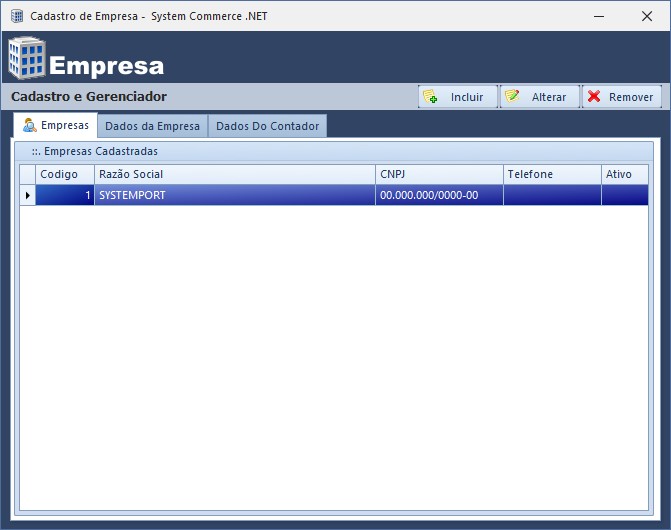Click the empty Telefone cell of SYSTEMPORT
Viewport: 671px width, 530px height.
[x=552, y=195]
